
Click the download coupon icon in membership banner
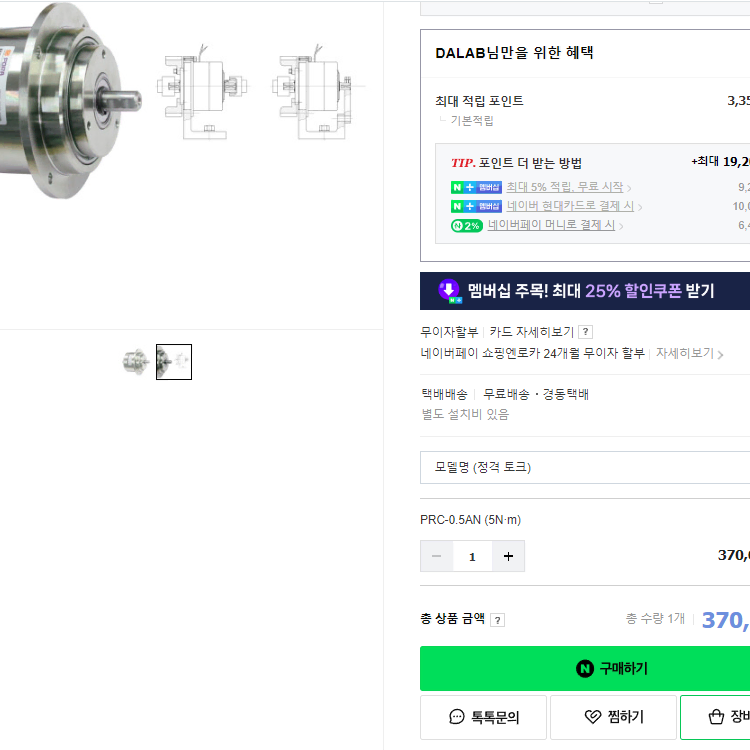click(x=449, y=290)
